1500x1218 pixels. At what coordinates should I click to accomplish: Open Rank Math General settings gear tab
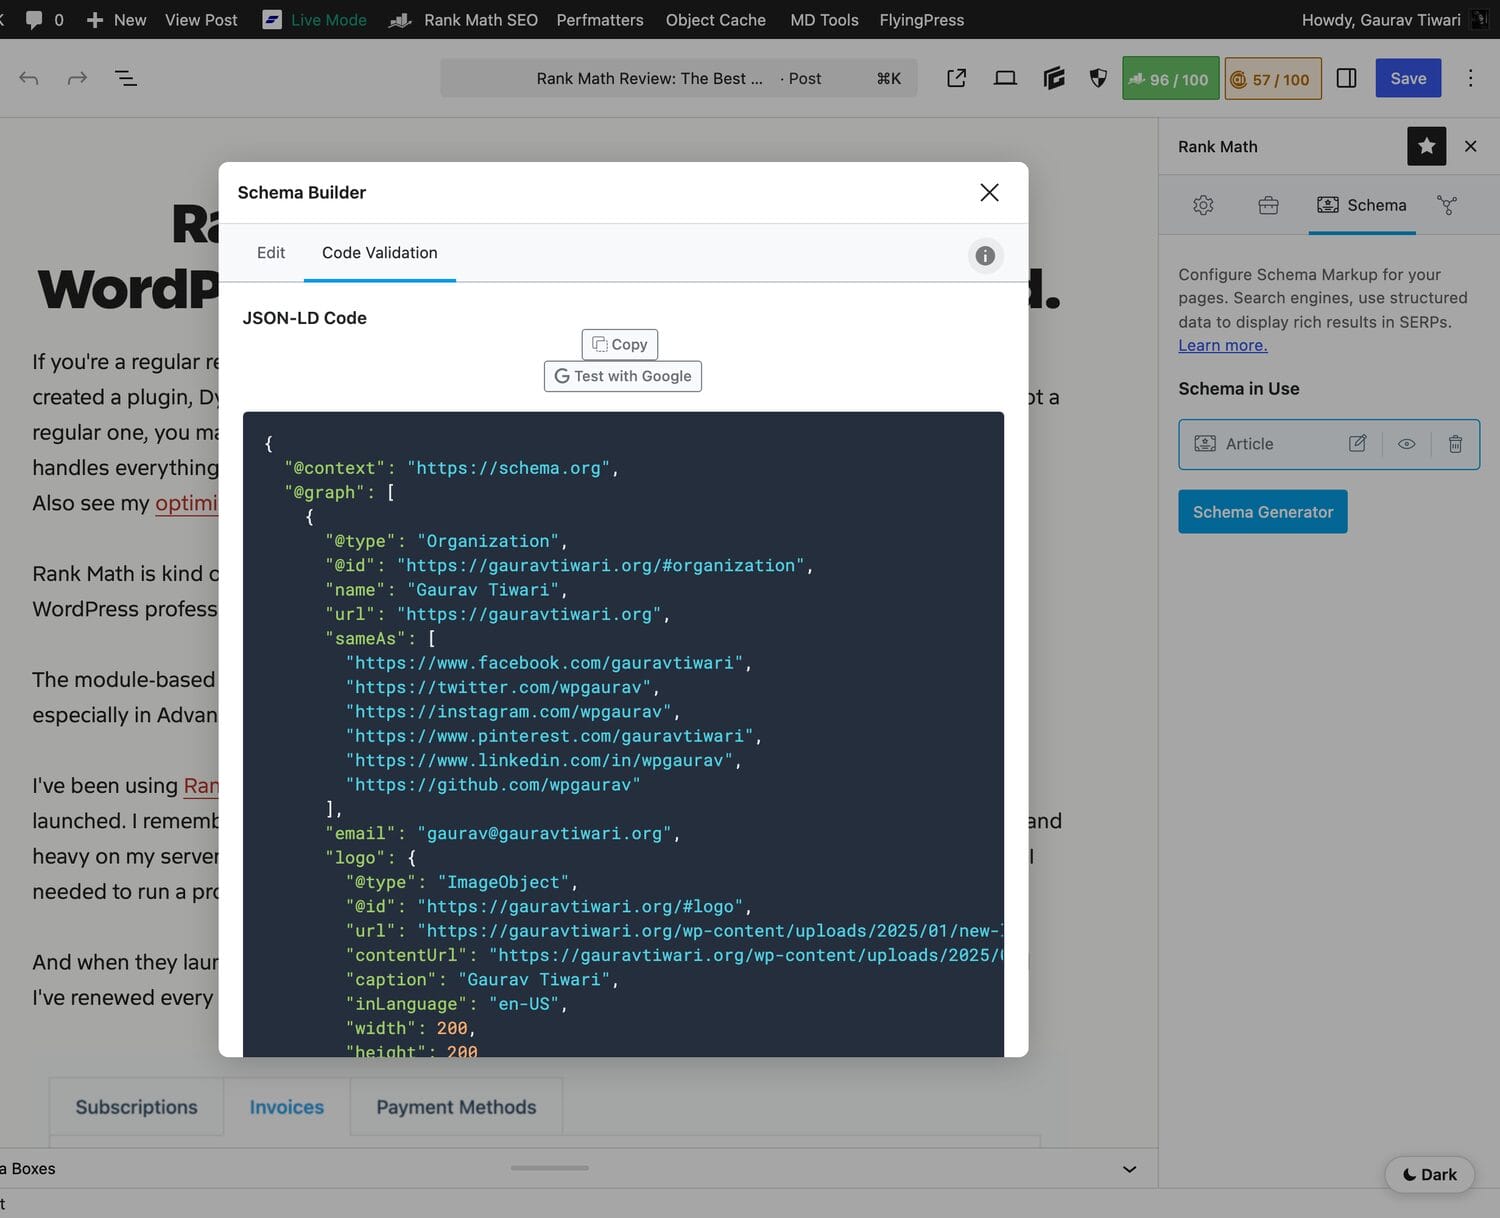tap(1203, 205)
